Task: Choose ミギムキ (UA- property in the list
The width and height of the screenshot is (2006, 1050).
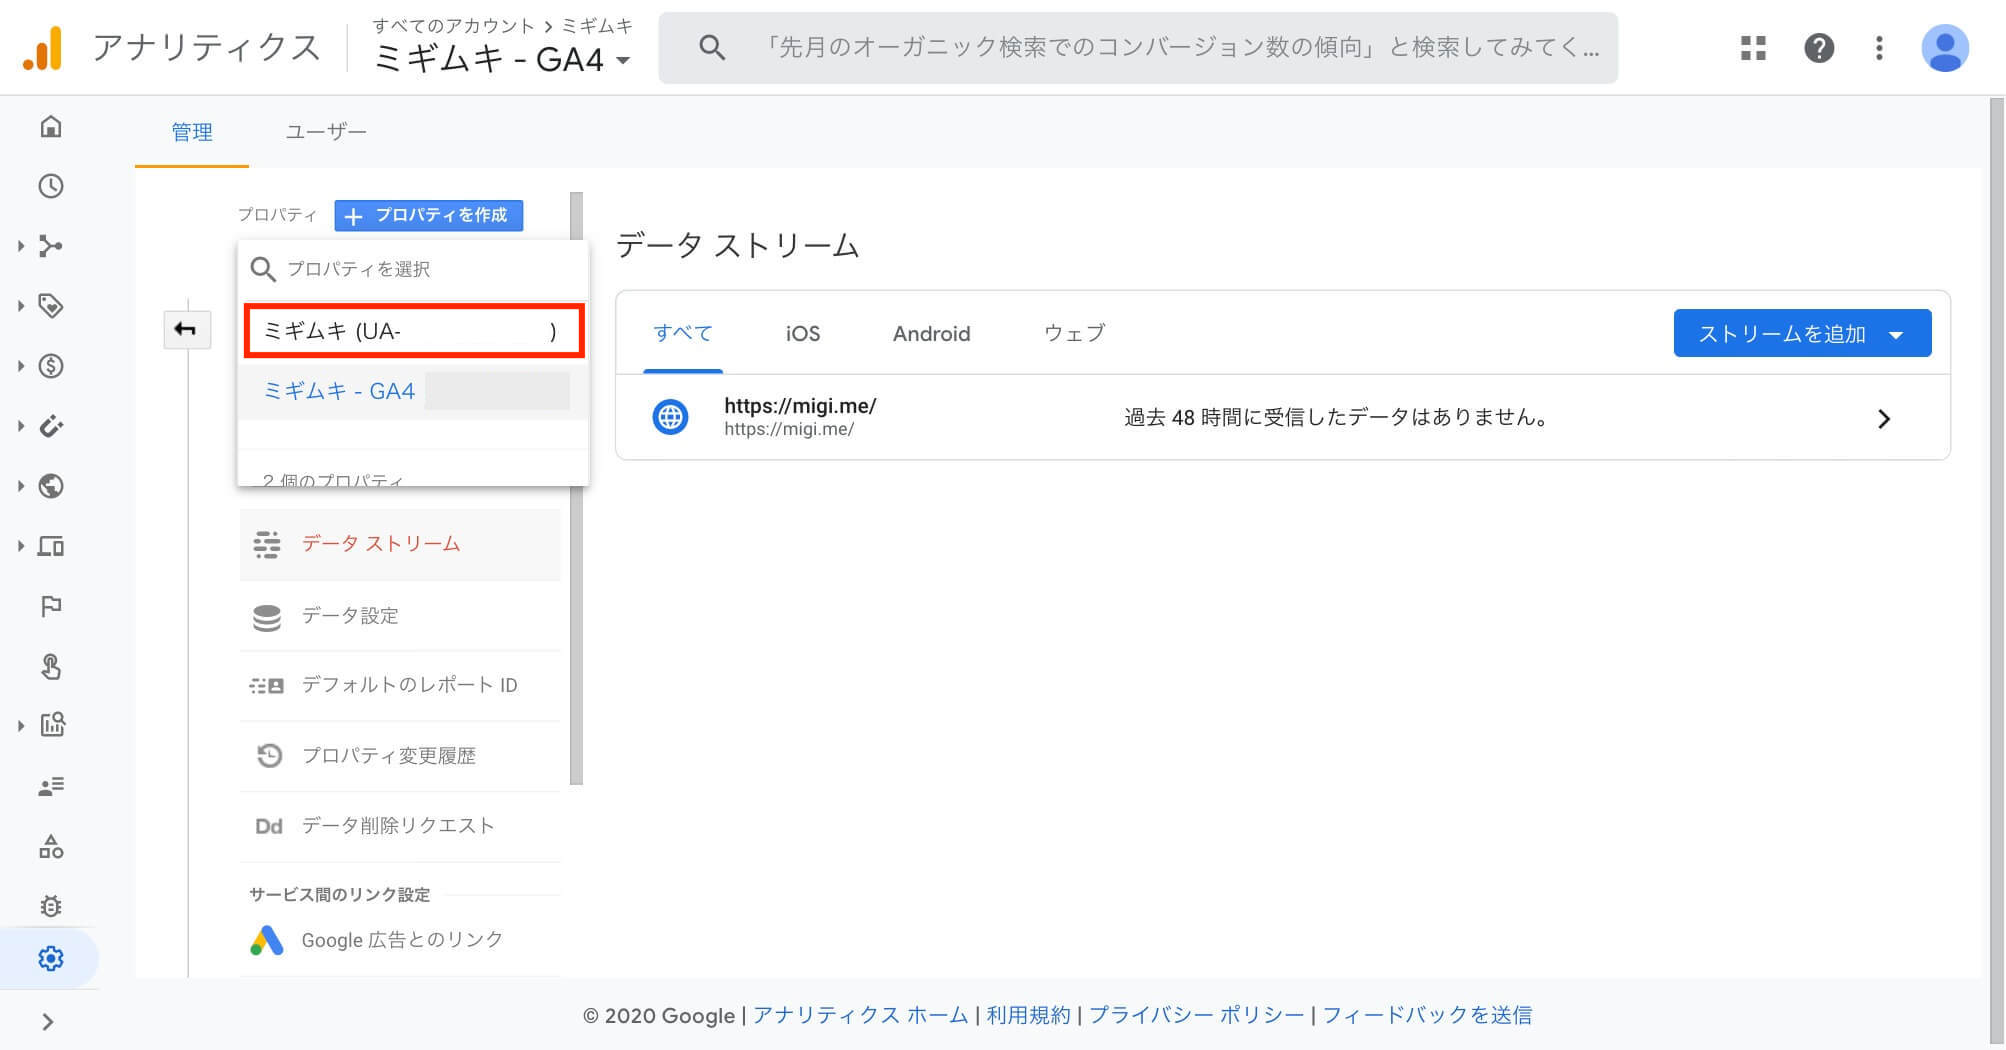Action: point(414,331)
